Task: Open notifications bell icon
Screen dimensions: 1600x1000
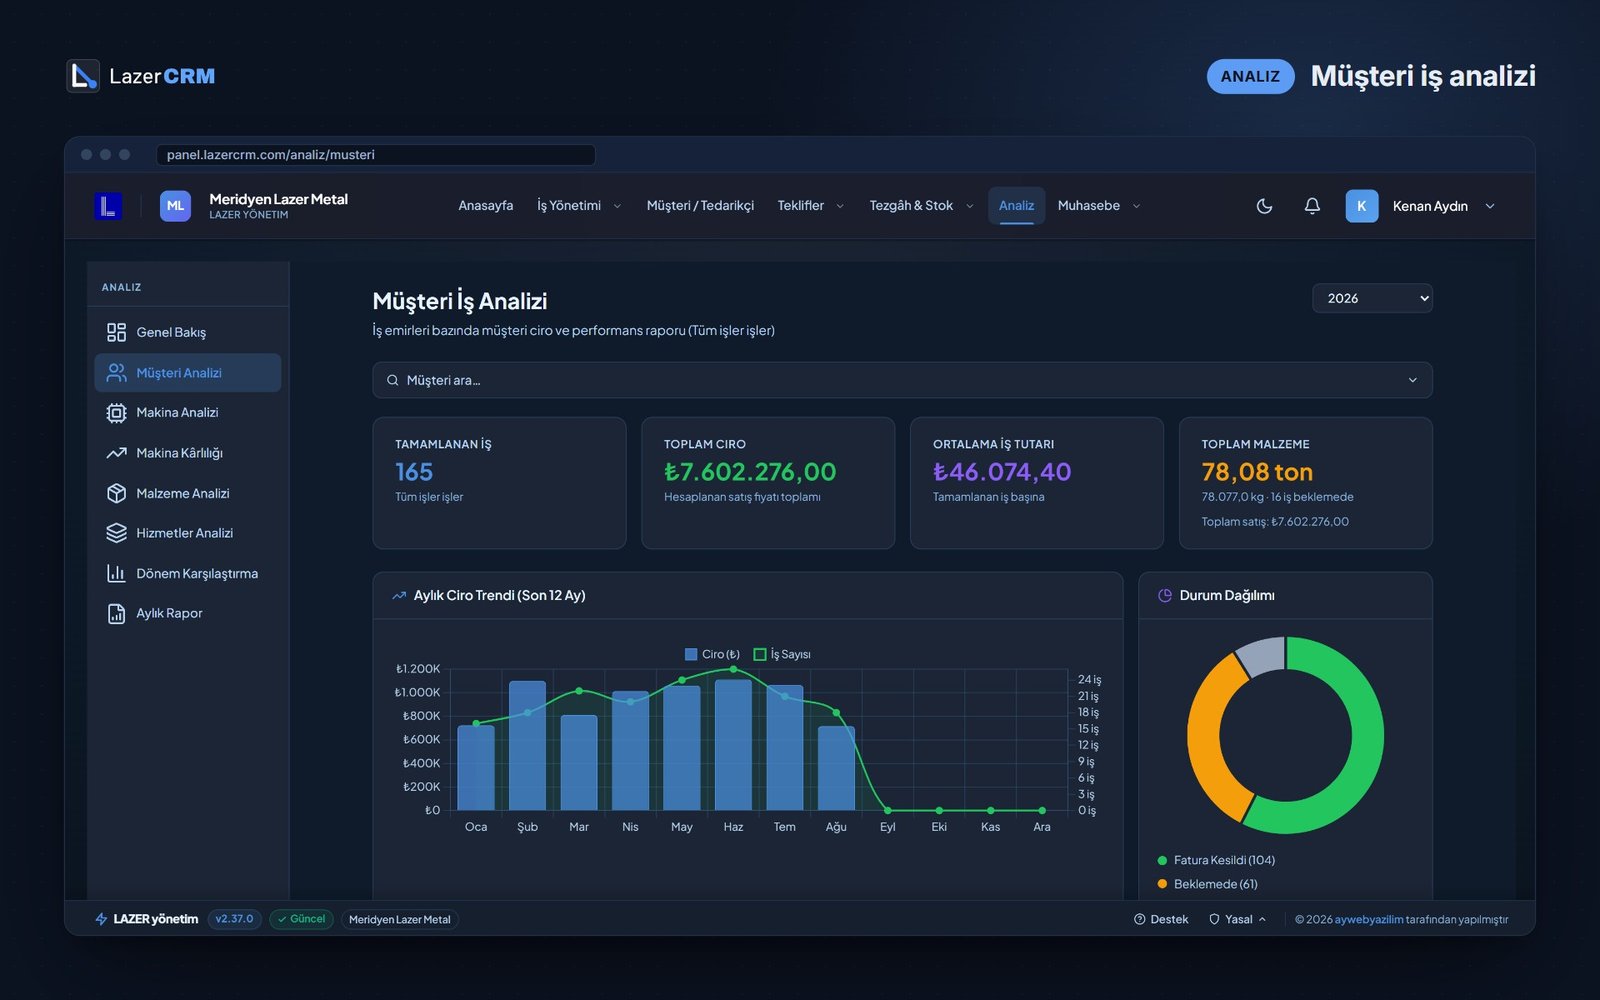Action: pos(1312,206)
